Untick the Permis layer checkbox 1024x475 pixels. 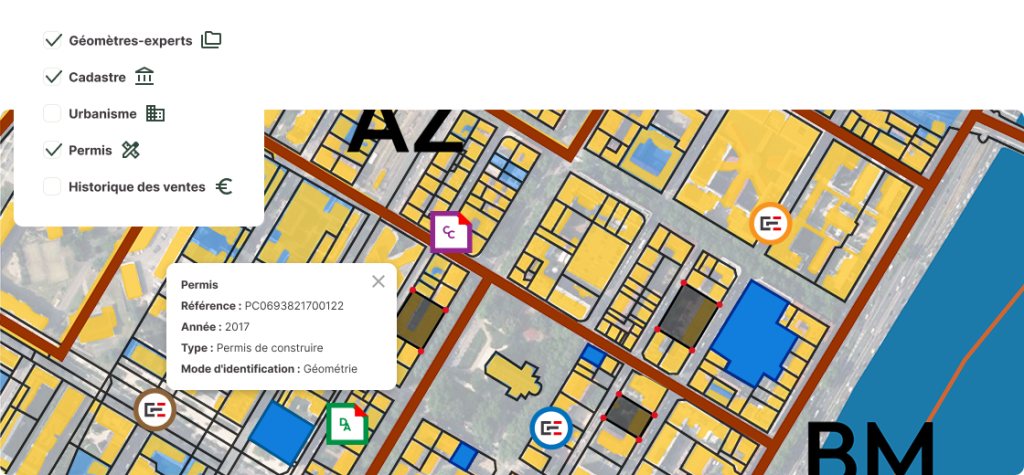(53, 150)
